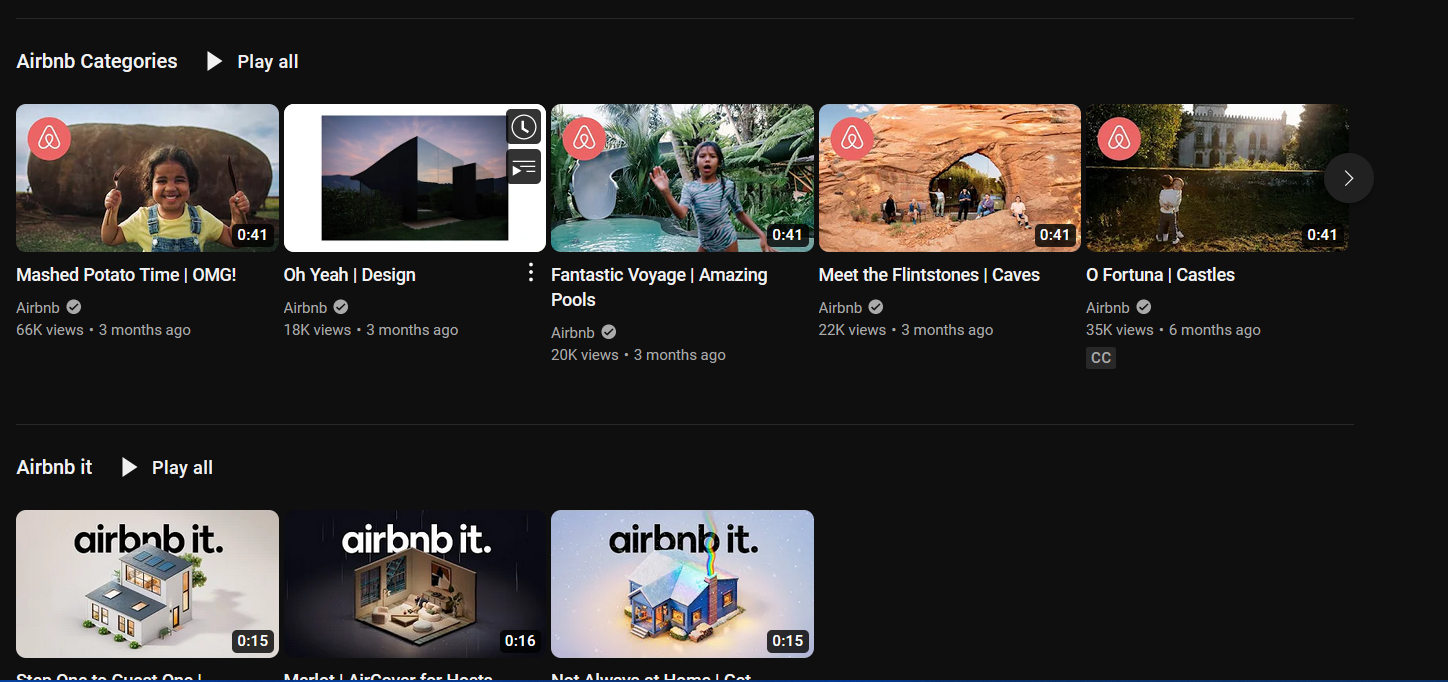
Task: Play the Mashed Potato Time thumbnail
Action: 147,178
